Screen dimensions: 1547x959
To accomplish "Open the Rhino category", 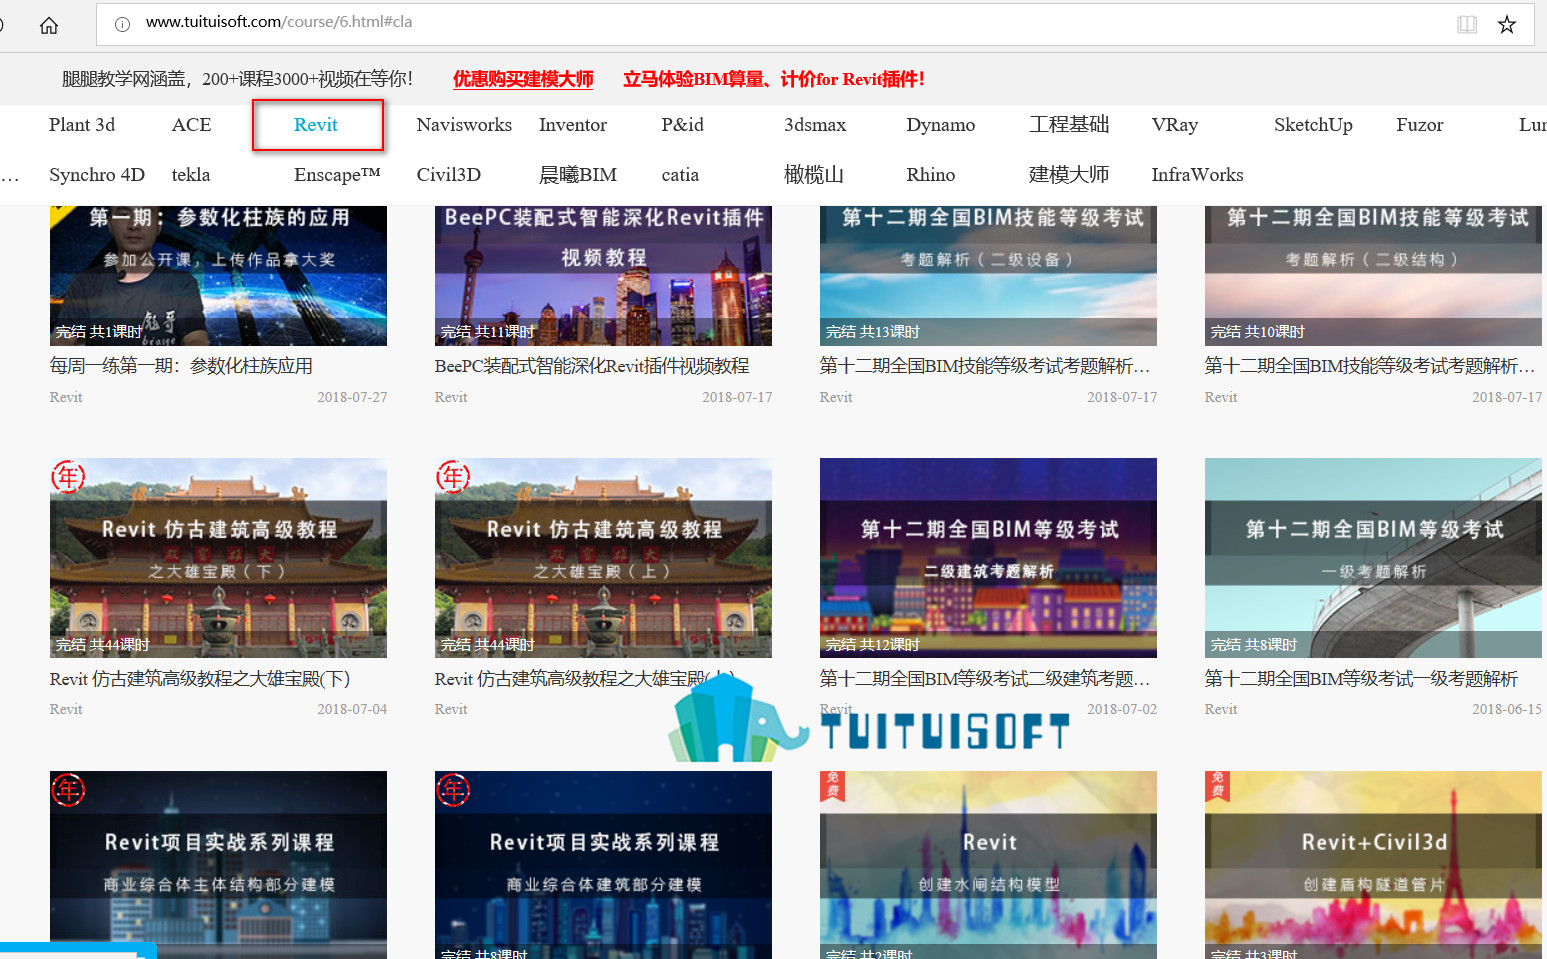I will 931,175.
